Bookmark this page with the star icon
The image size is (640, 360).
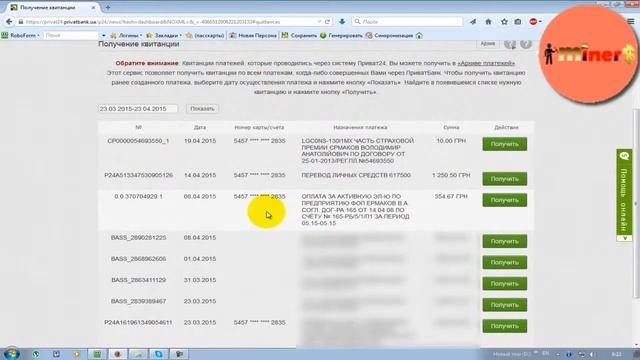coord(504,22)
